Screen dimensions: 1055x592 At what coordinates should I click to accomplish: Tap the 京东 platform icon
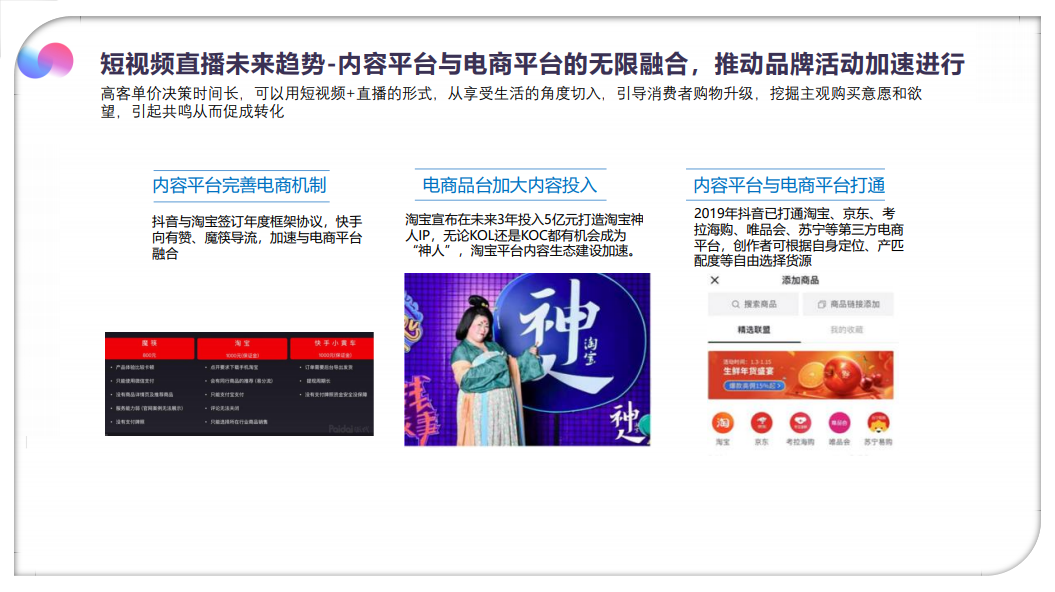click(762, 422)
